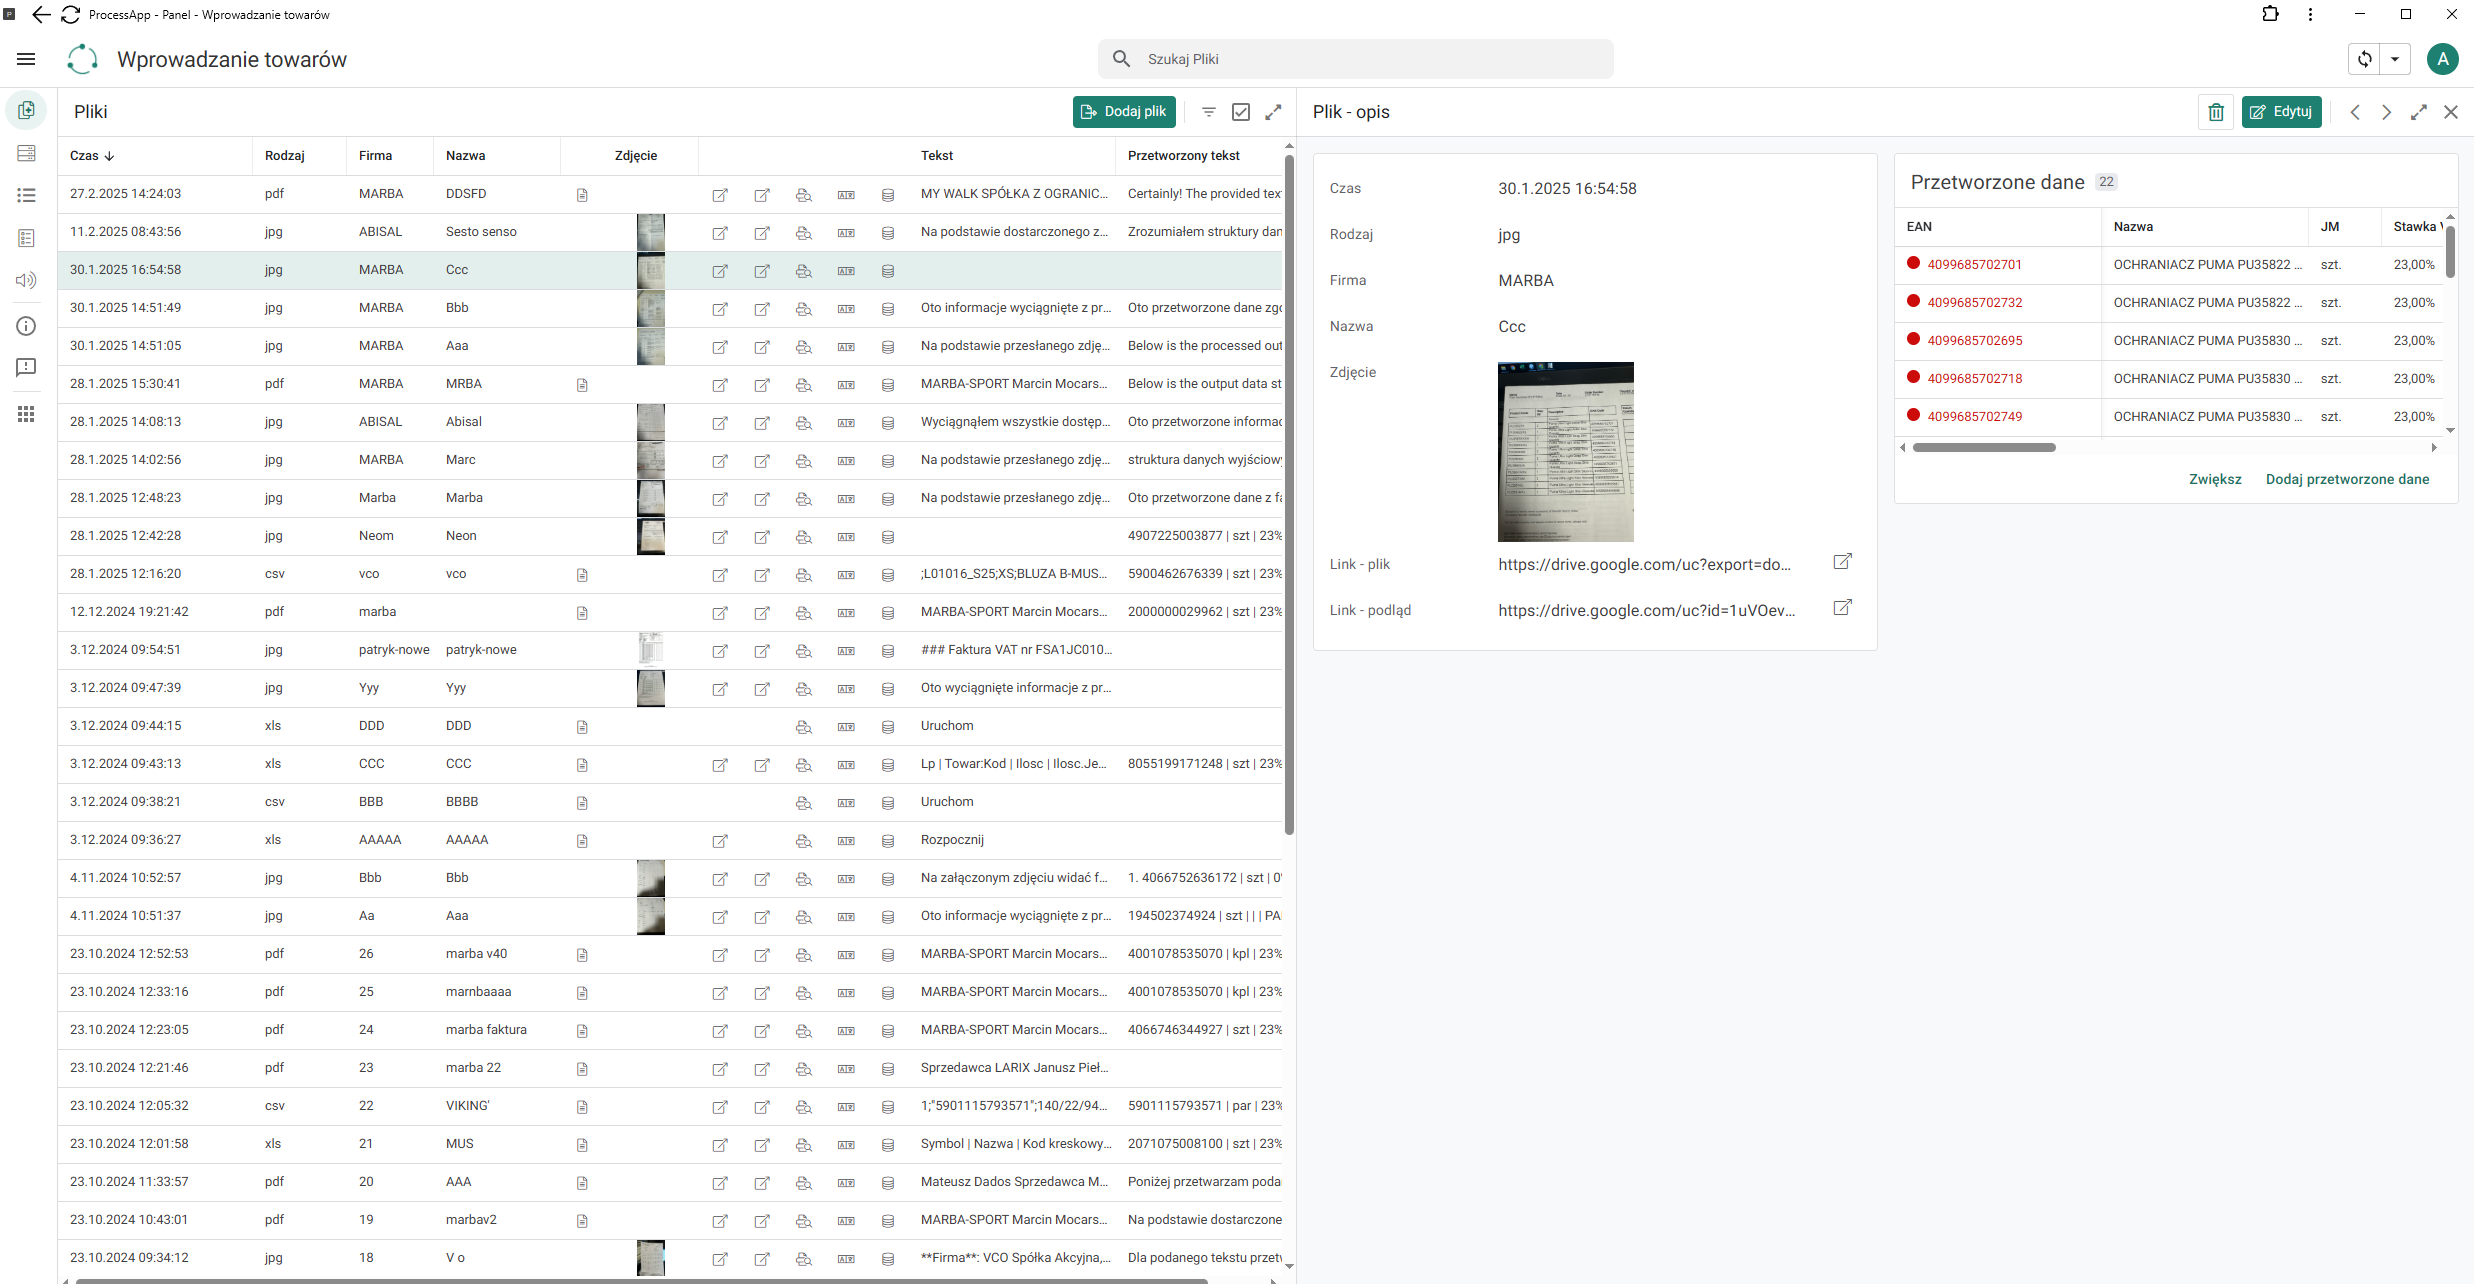Open the filter icon in Pliki toolbar
This screenshot has width=2474, height=1284.
(x=1209, y=112)
